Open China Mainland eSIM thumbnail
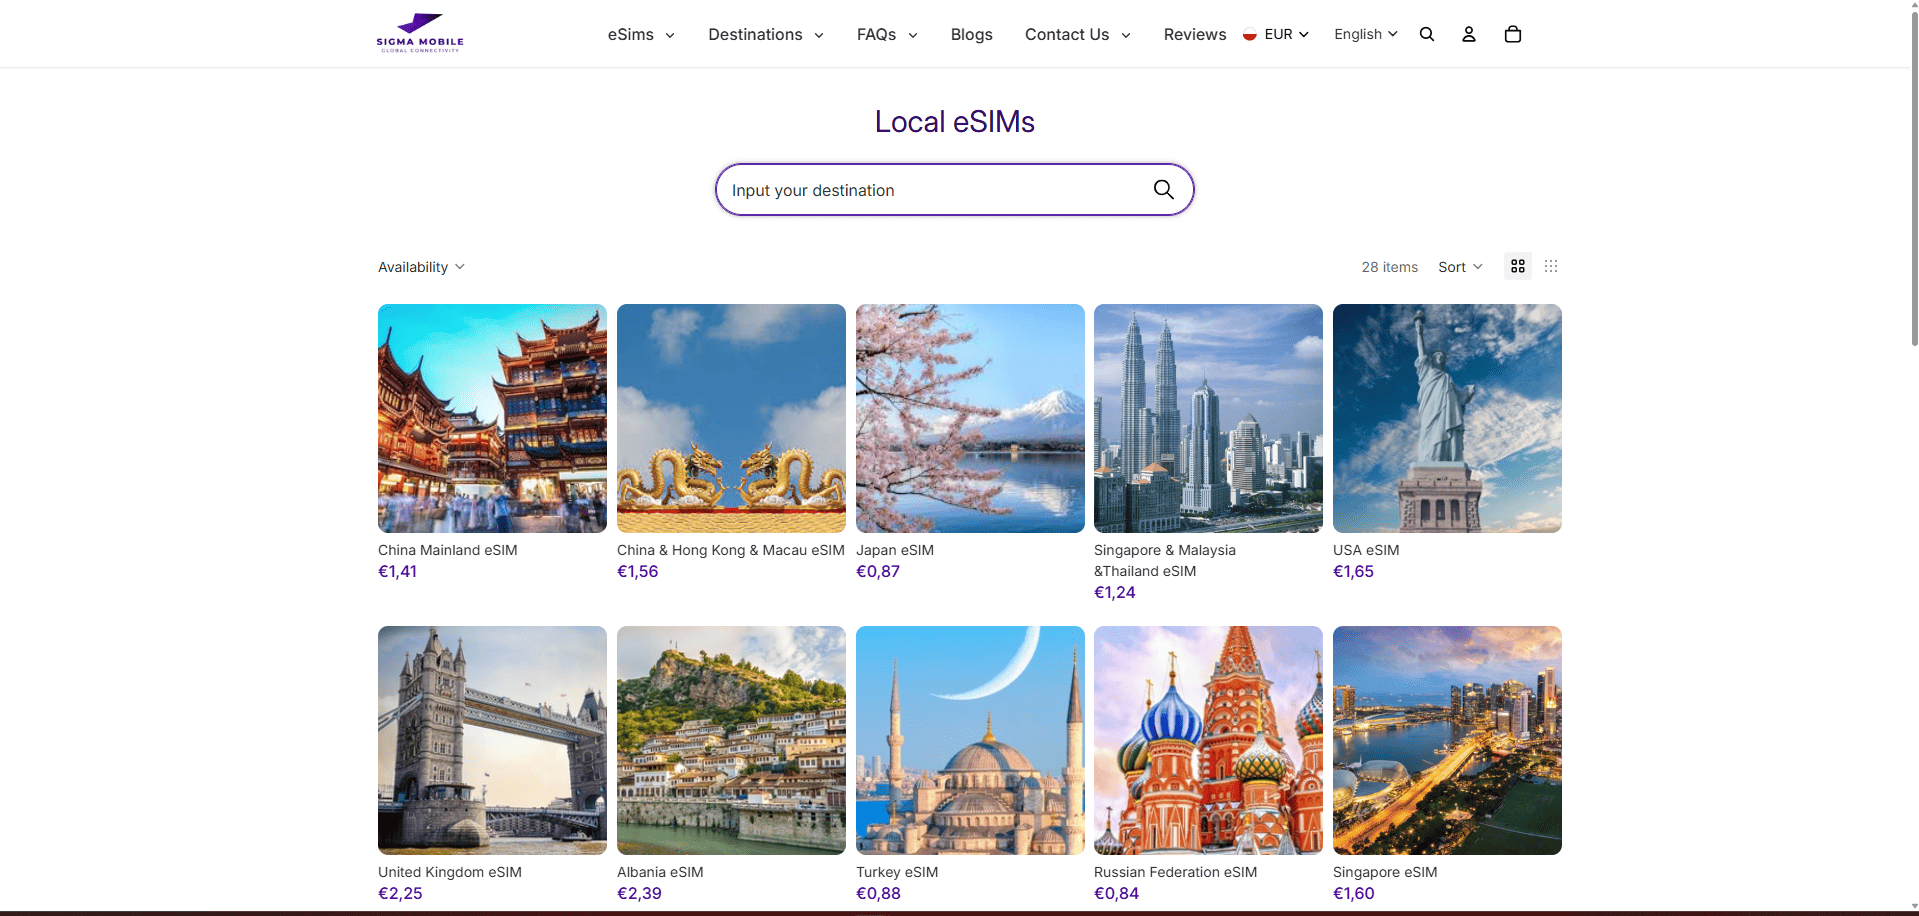This screenshot has height=916, width=1919. [492, 418]
